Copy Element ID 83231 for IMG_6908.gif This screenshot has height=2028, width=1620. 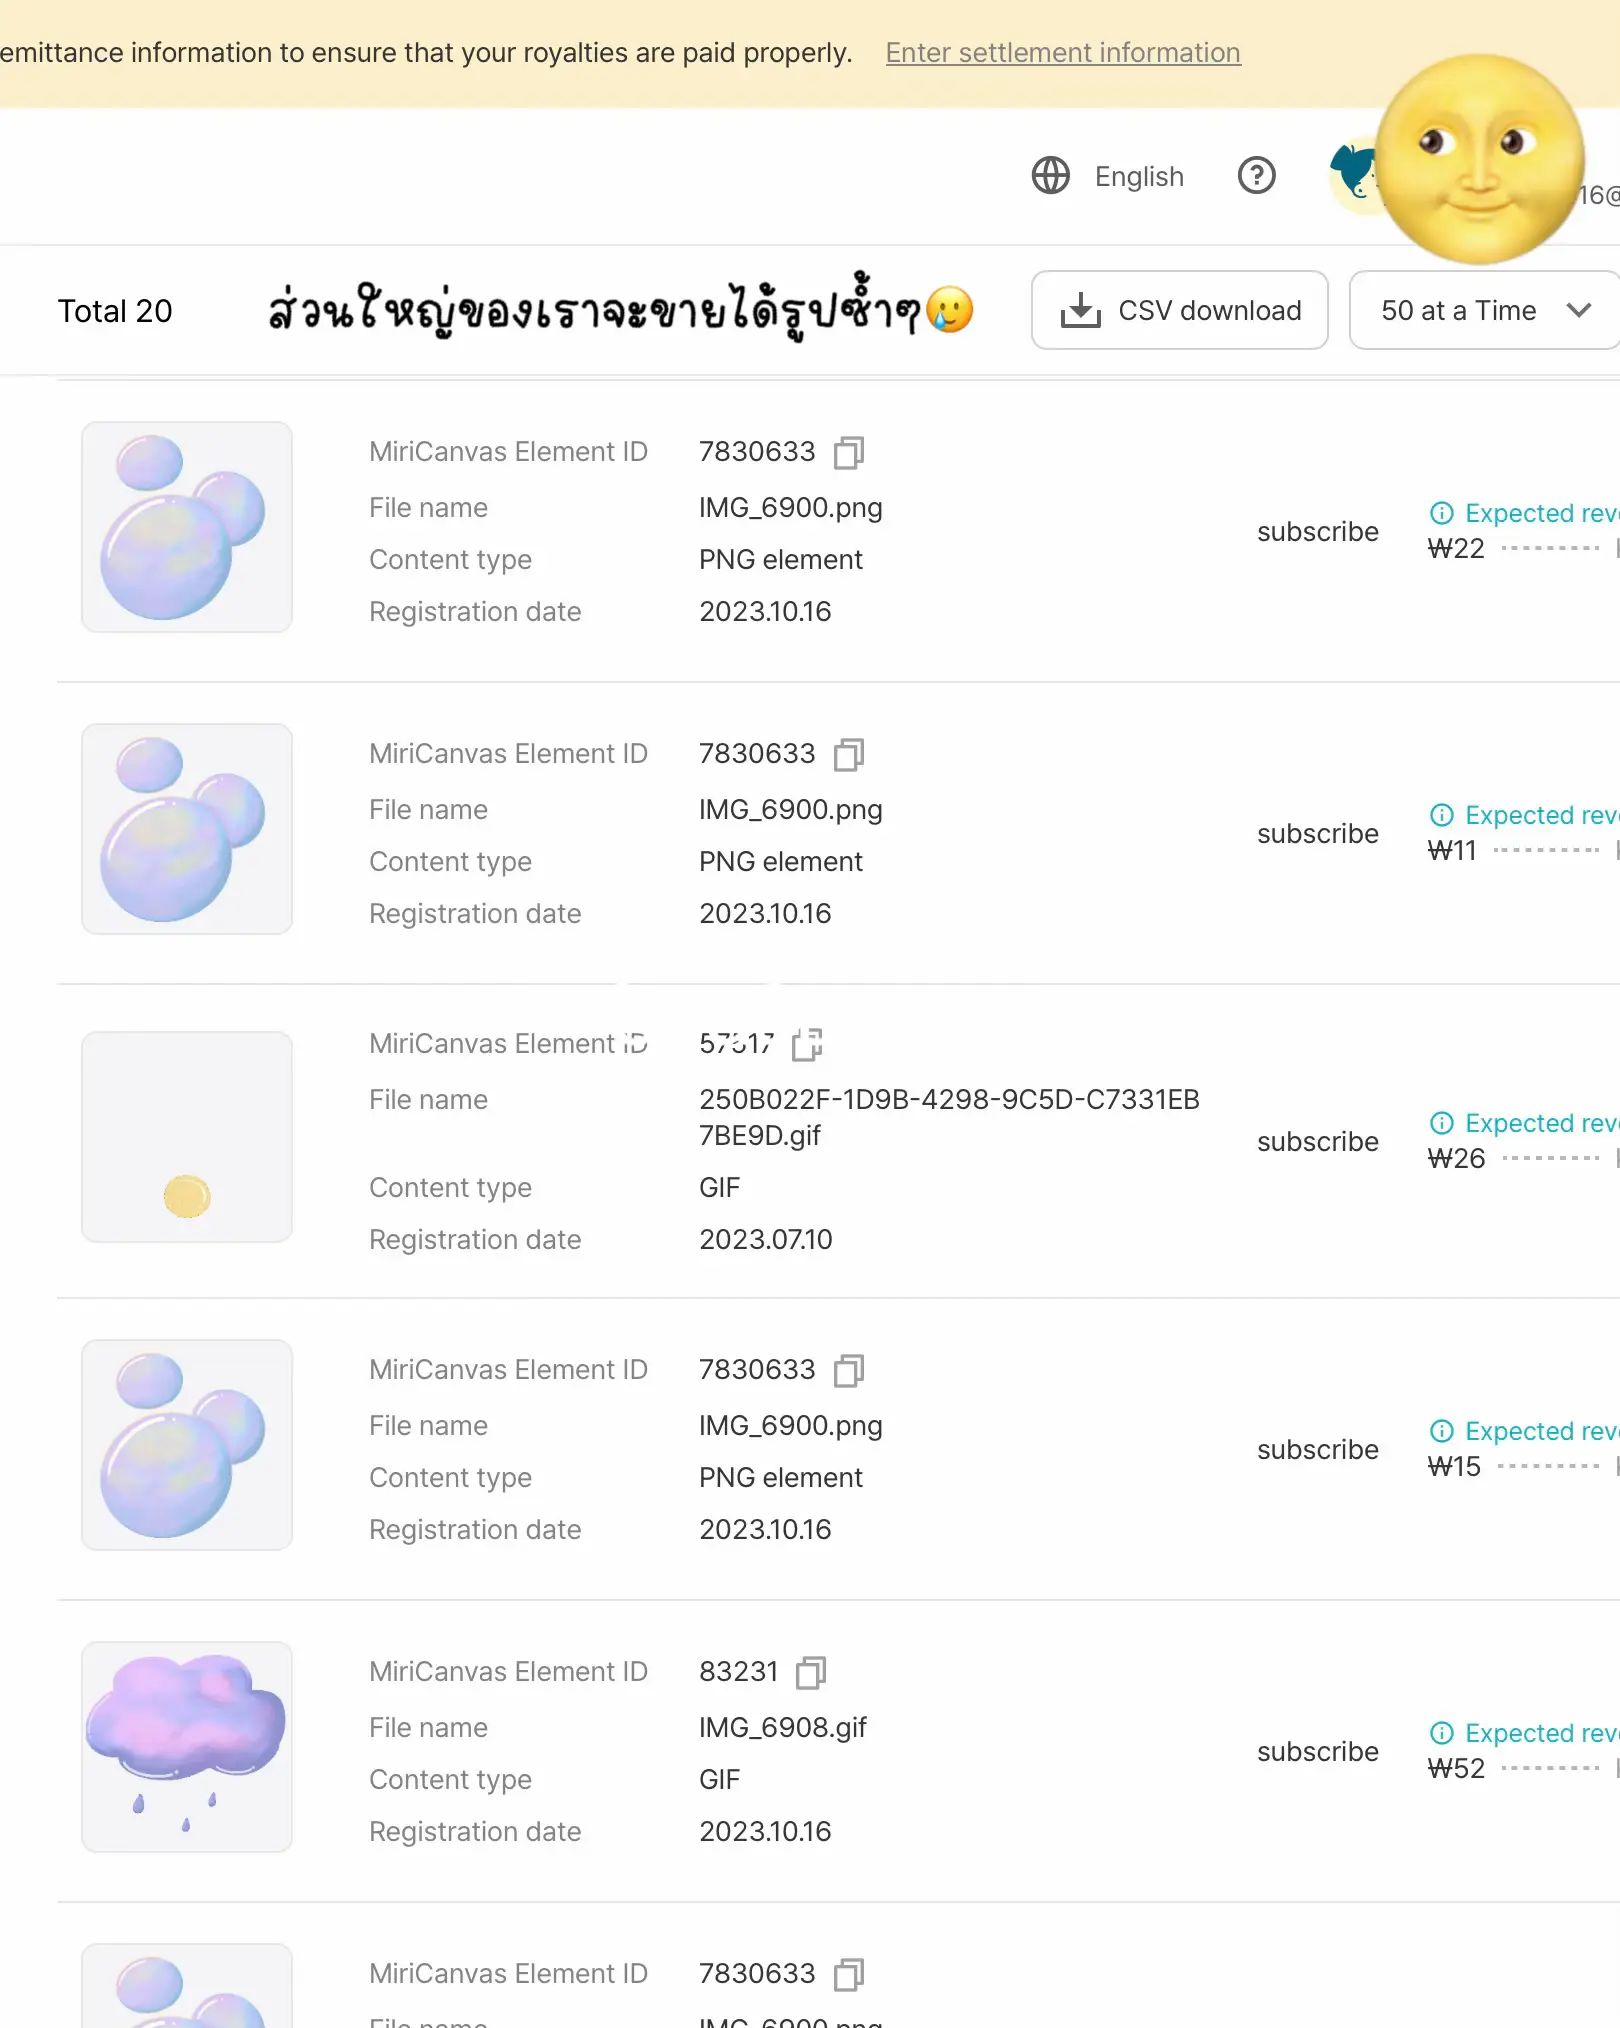click(x=812, y=1672)
